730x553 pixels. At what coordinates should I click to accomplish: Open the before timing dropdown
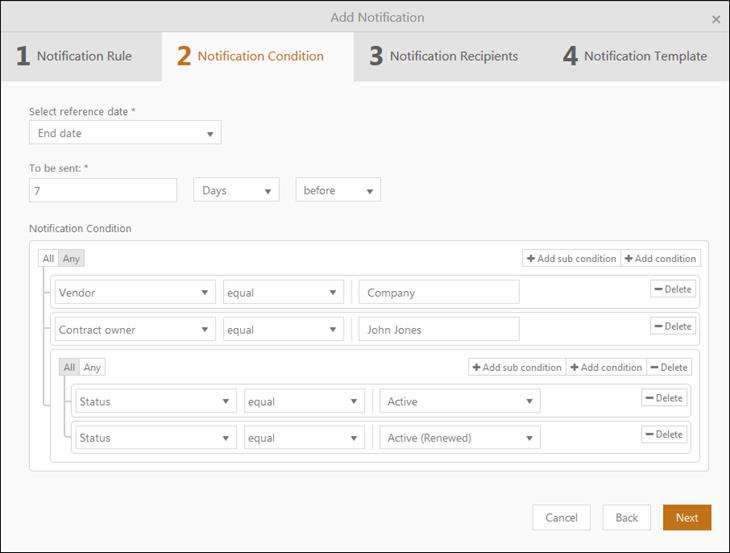[x=338, y=191]
